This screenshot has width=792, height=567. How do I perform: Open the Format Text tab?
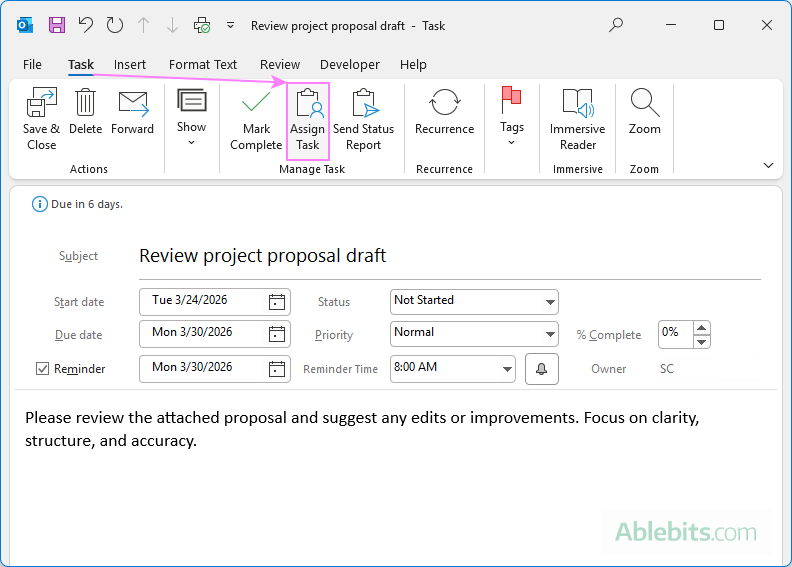[x=203, y=65]
